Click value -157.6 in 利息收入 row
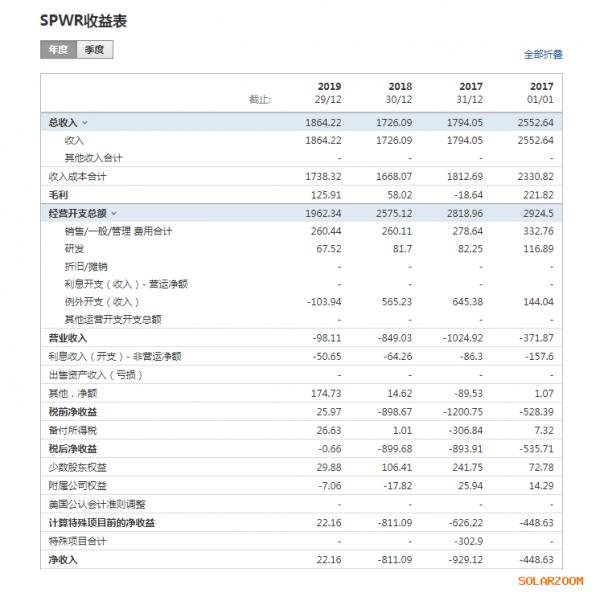 click(539, 357)
